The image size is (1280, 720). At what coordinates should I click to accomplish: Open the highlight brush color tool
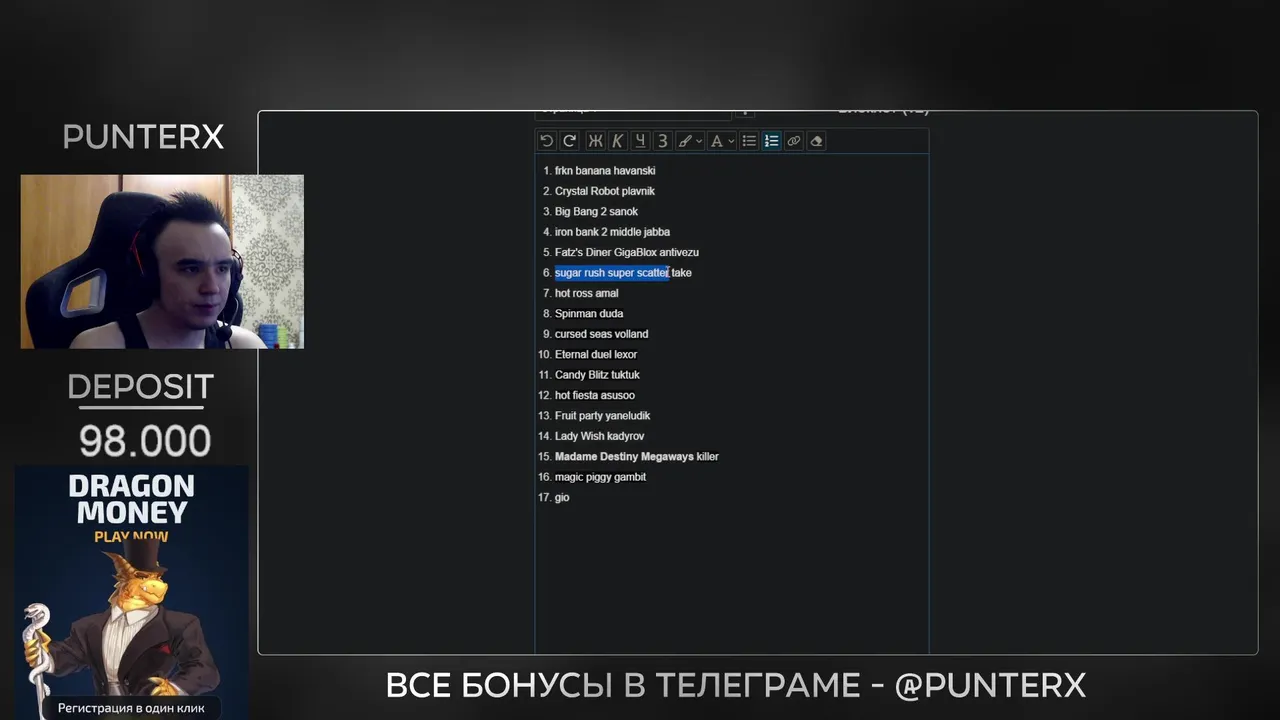685,141
